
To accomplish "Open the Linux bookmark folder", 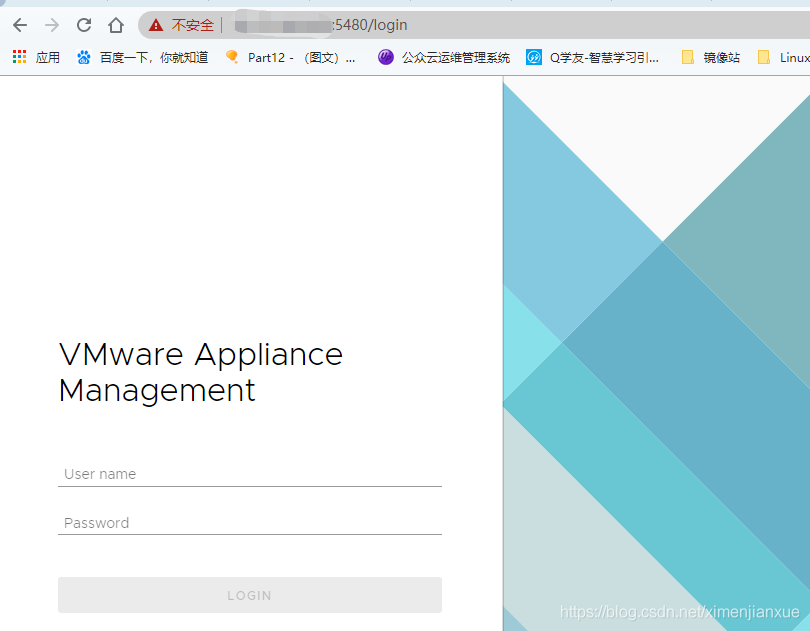I will pyautogui.click(x=784, y=57).
